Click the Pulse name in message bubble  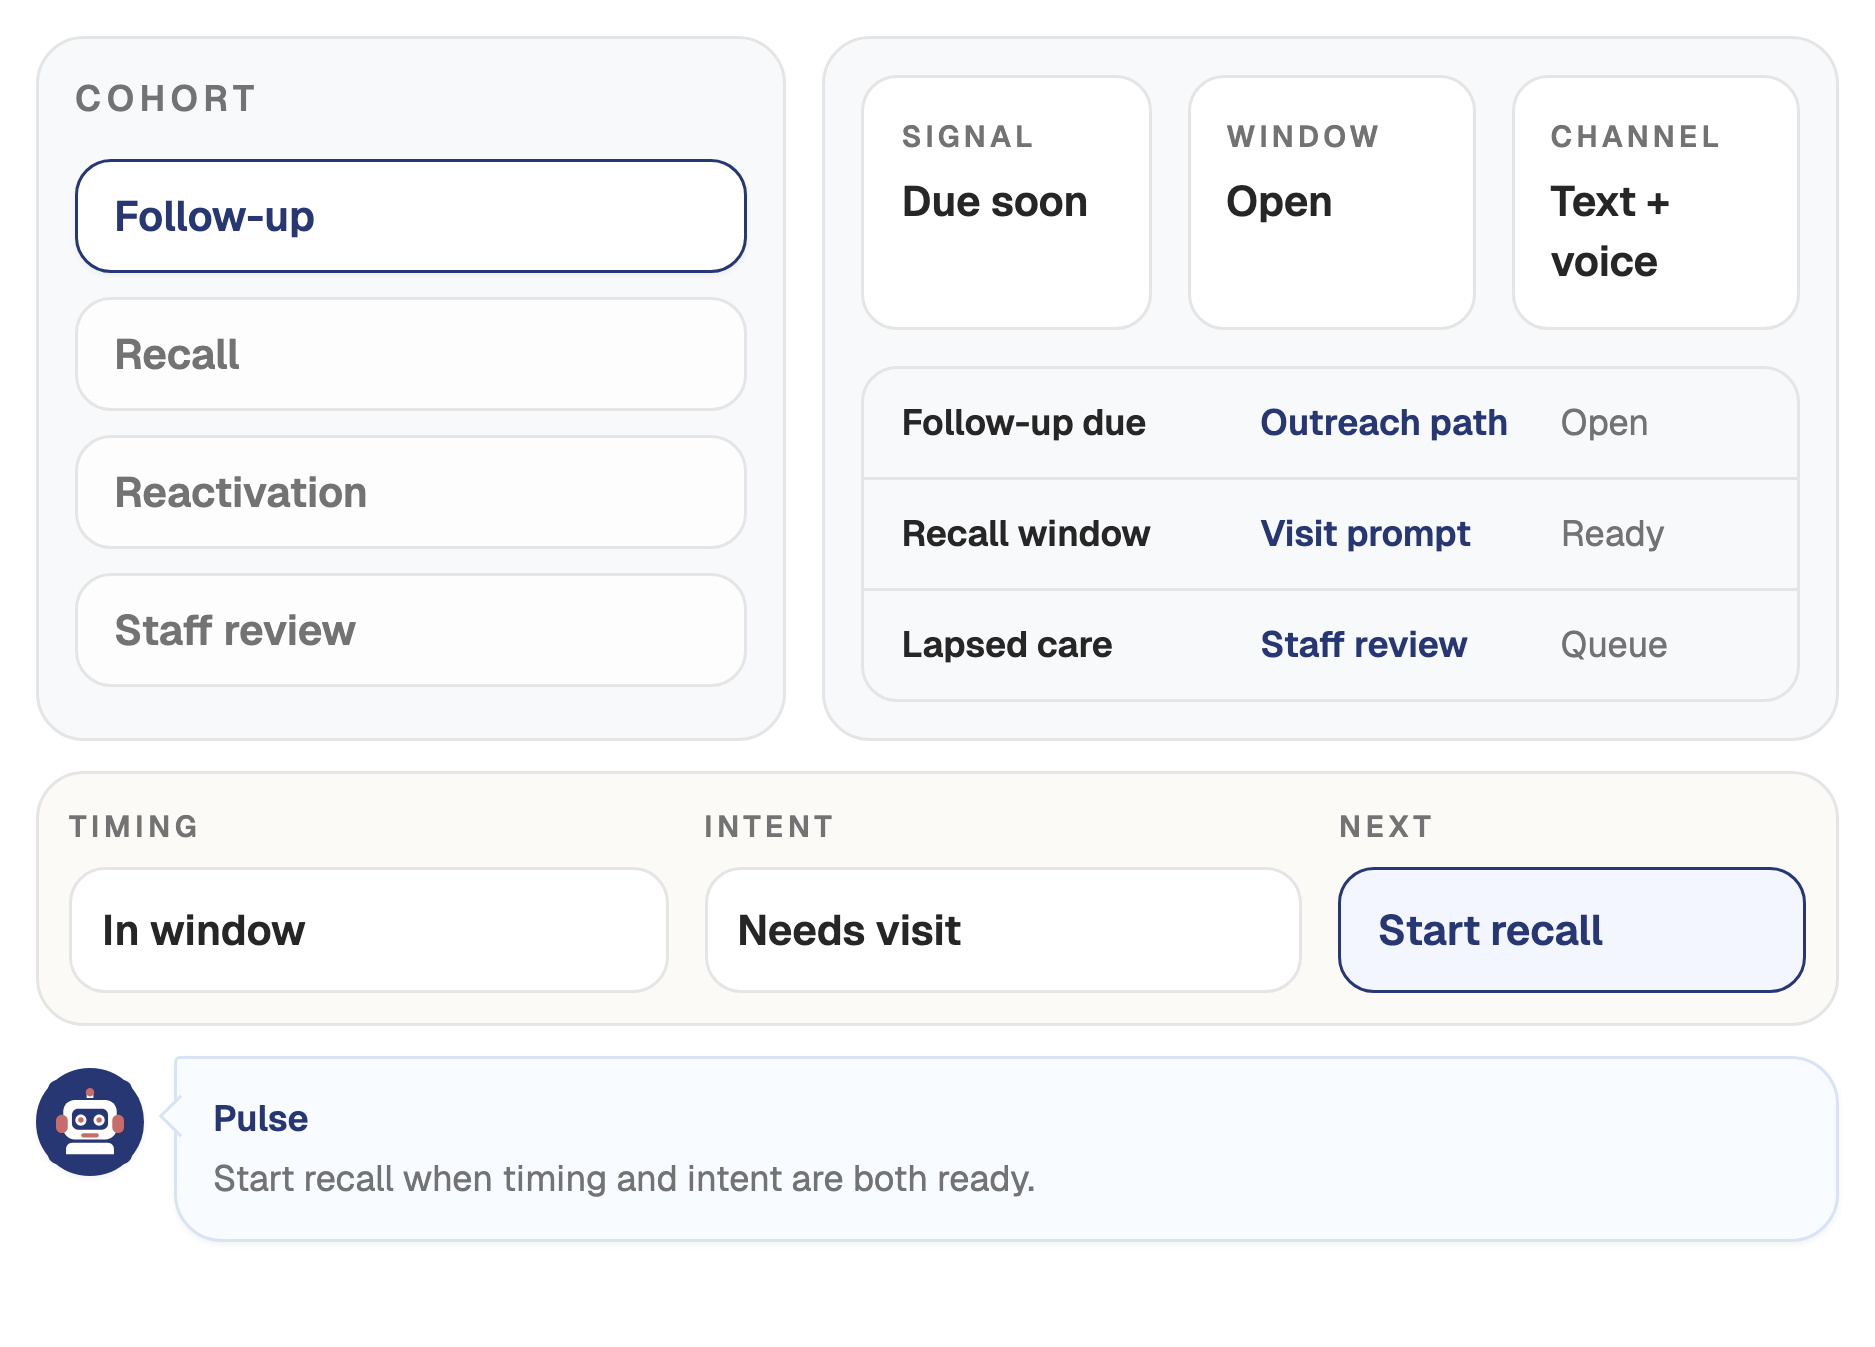[x=260, y=1118]
